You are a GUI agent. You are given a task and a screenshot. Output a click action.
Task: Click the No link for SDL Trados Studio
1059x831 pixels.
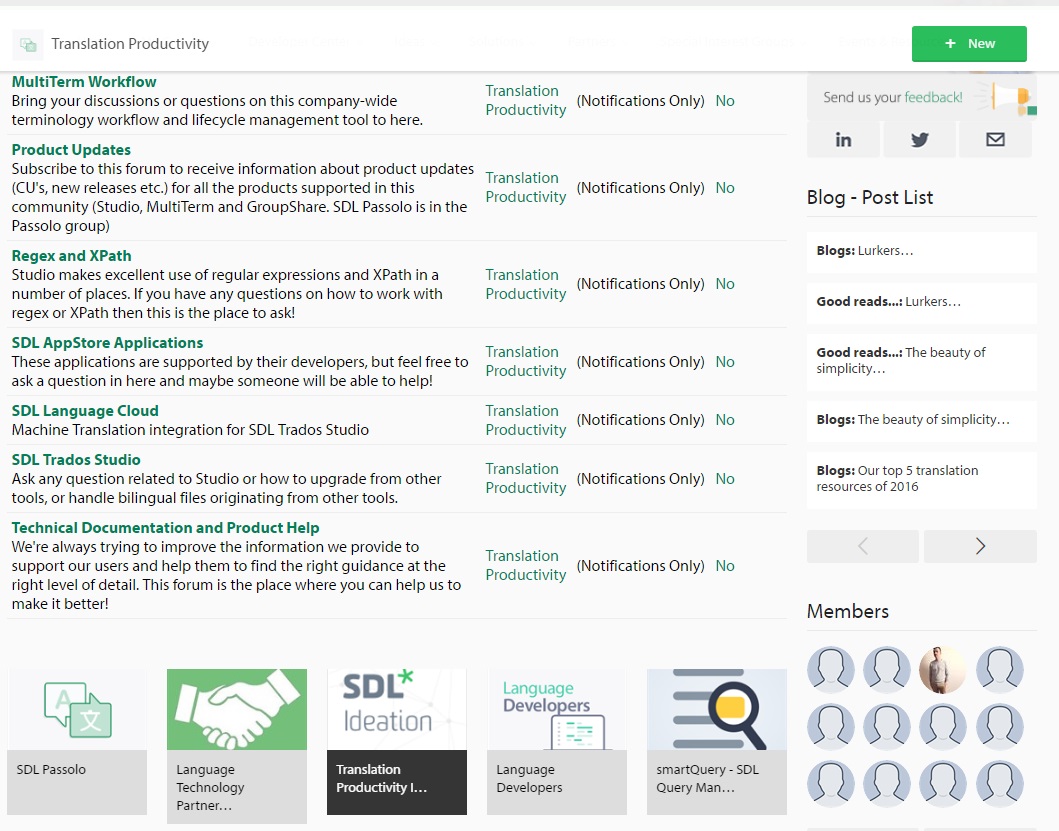(x=725, y=479)
